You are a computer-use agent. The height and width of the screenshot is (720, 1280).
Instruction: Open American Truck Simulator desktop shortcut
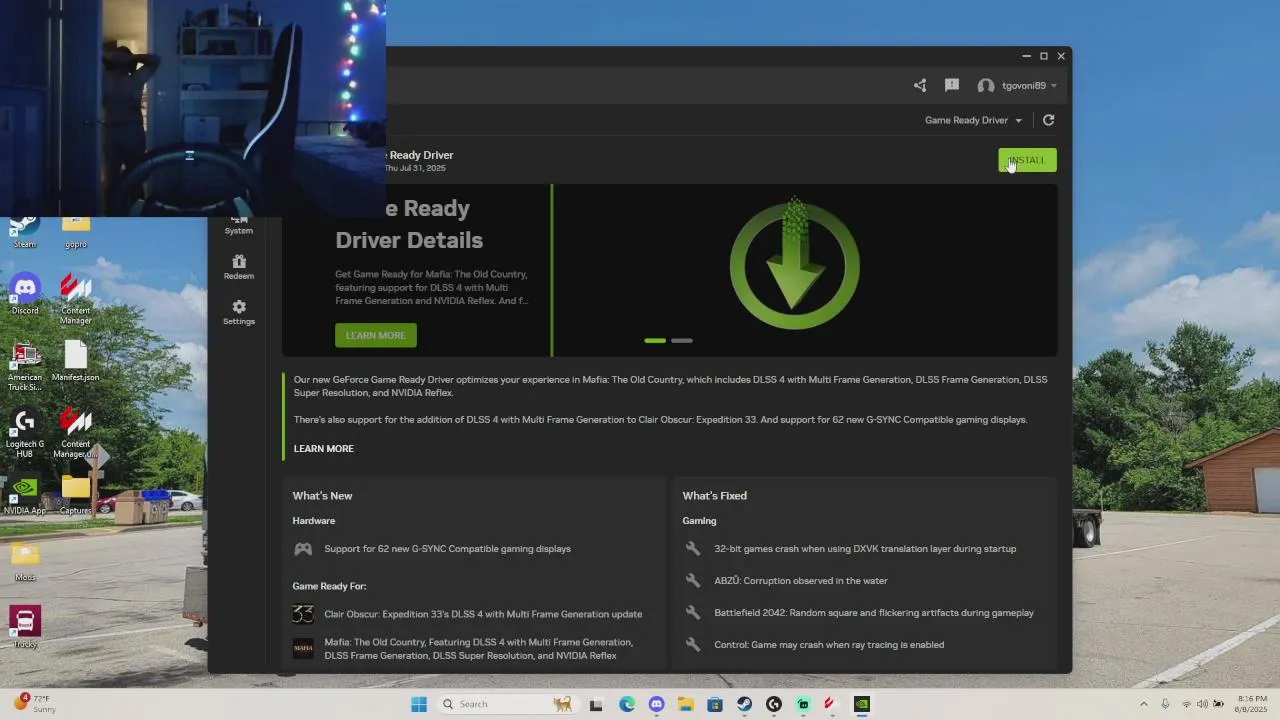coord(25,366)
